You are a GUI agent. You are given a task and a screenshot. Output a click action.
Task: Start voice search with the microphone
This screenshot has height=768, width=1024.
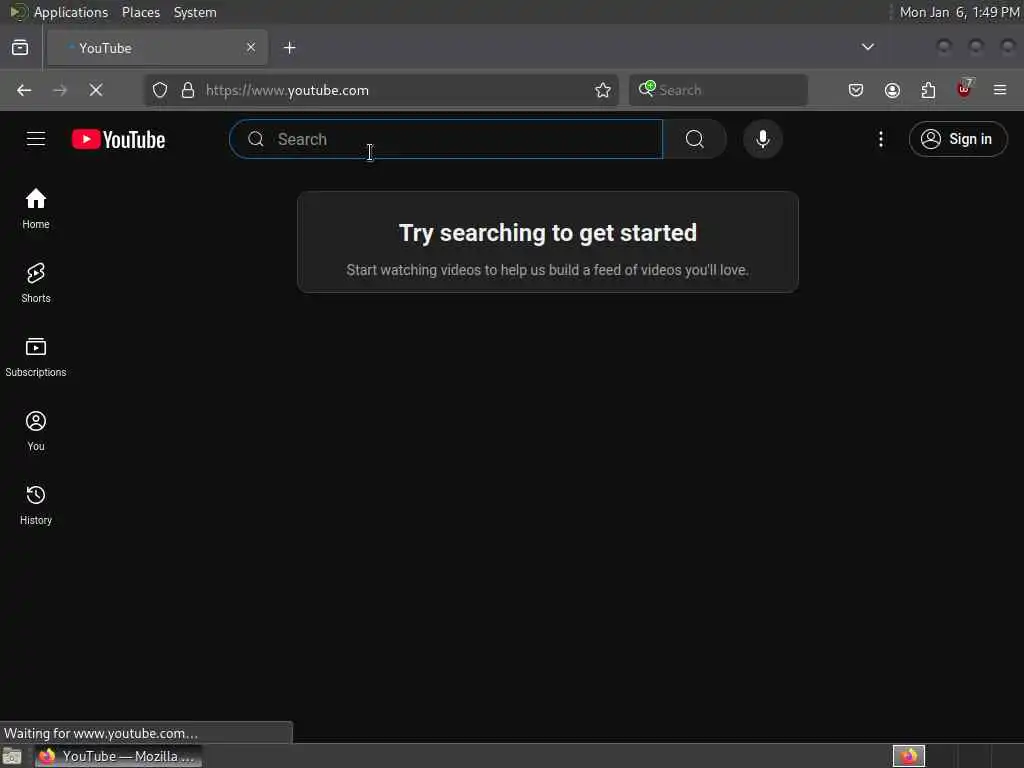762,139
